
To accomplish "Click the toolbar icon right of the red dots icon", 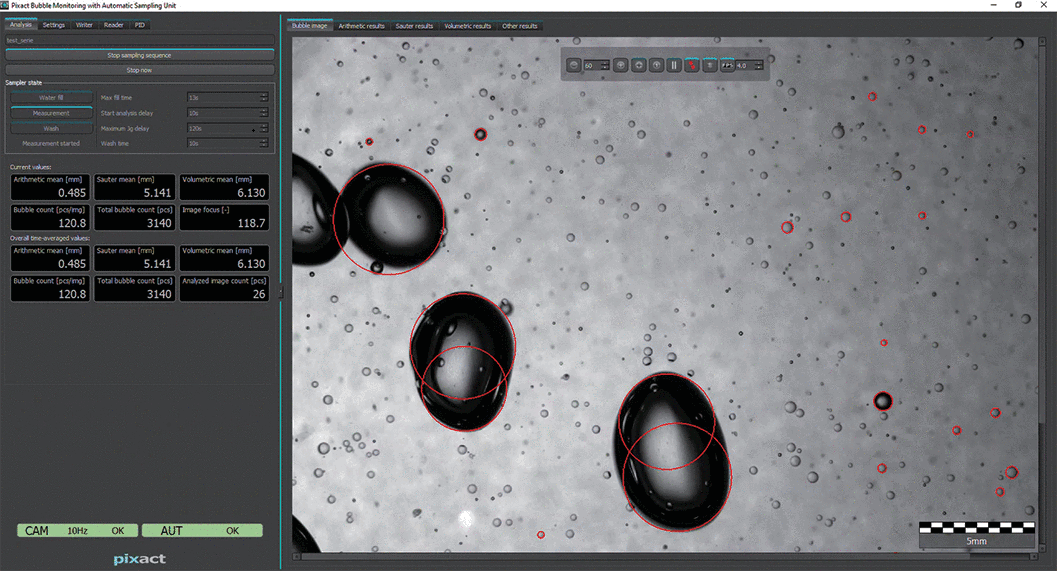I will coord(709,65).
